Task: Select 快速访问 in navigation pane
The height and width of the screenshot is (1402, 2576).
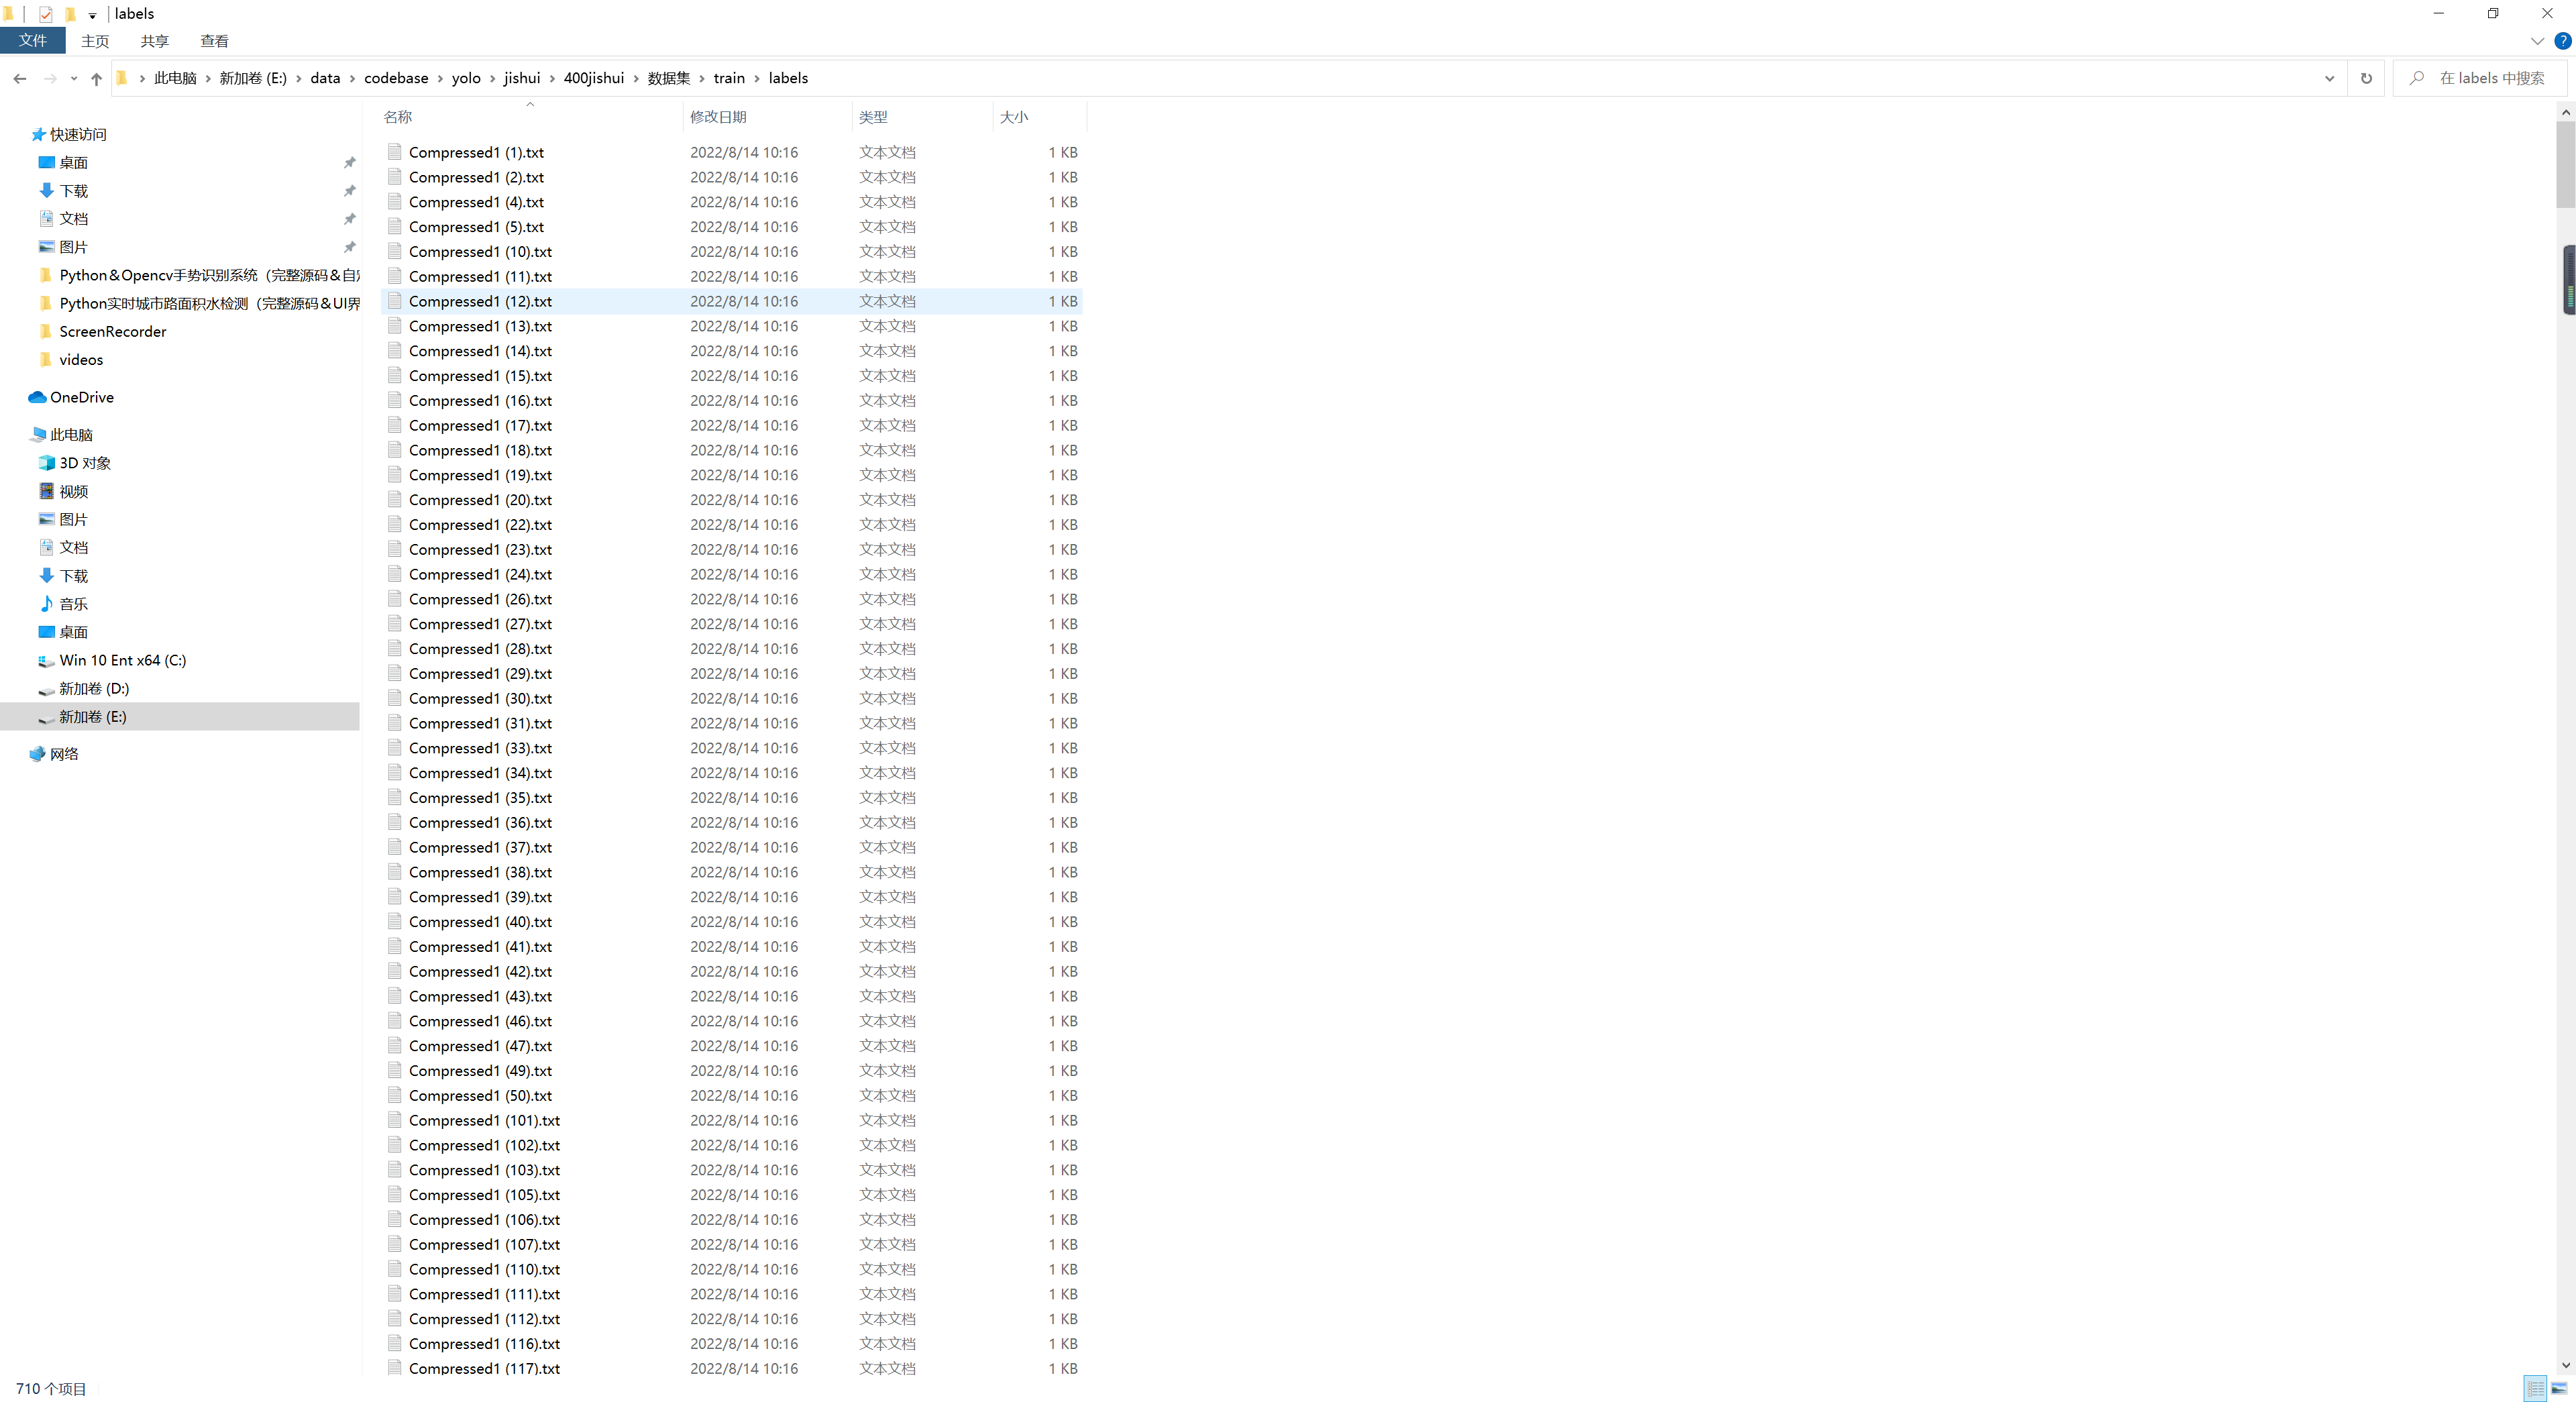Action: [x=78, y=134]
